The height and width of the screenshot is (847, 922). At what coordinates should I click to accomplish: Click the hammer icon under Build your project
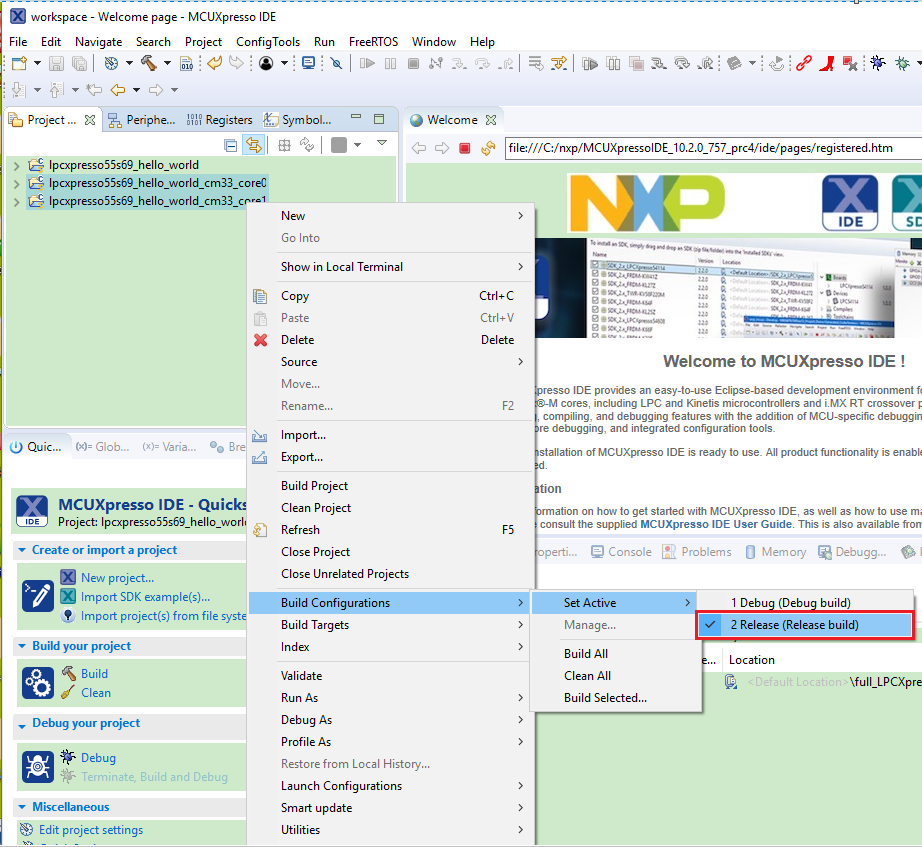(68, 674)
